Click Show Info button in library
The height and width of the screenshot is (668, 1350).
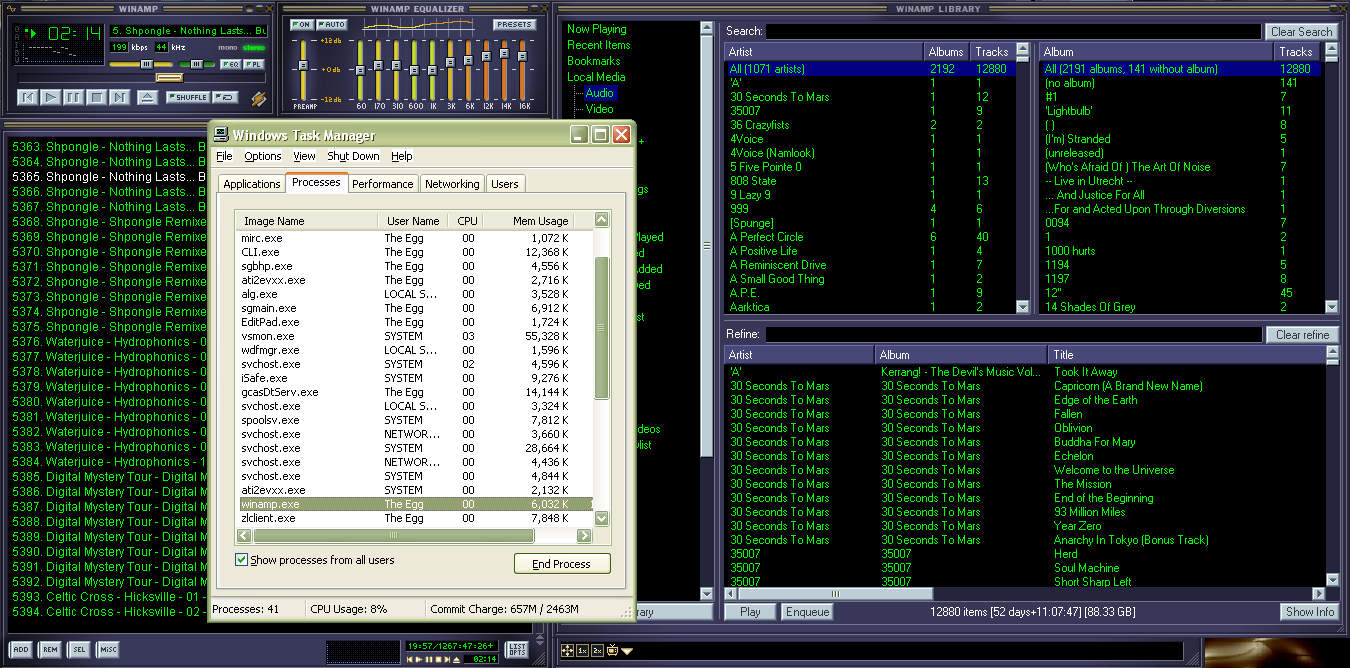click(1310, 612)
